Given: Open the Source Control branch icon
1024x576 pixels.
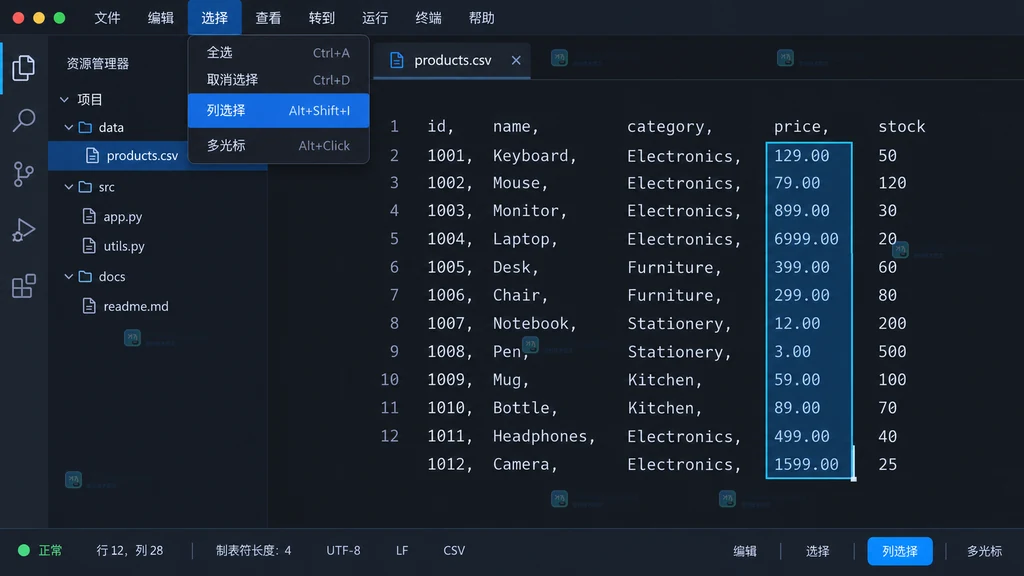Looking at the screenshot, I should pos(24,174).
